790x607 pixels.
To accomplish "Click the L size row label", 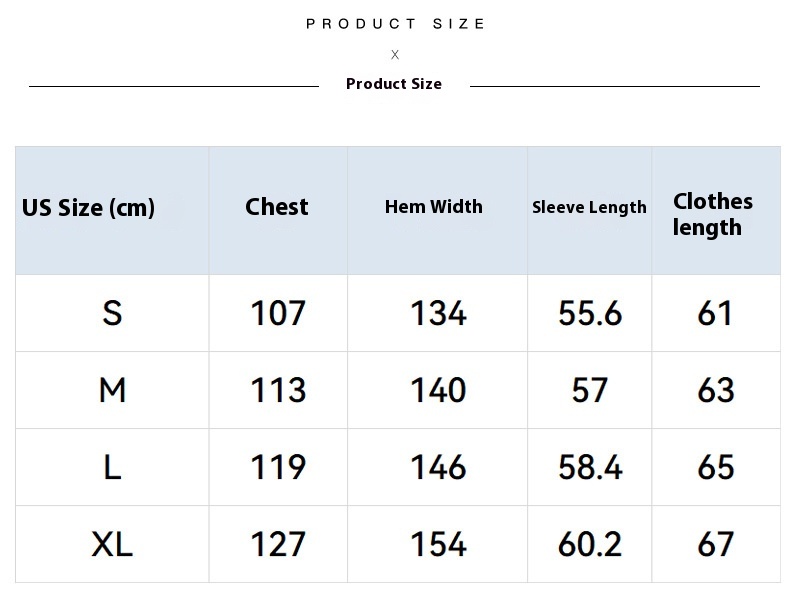I will click(112, 467).
